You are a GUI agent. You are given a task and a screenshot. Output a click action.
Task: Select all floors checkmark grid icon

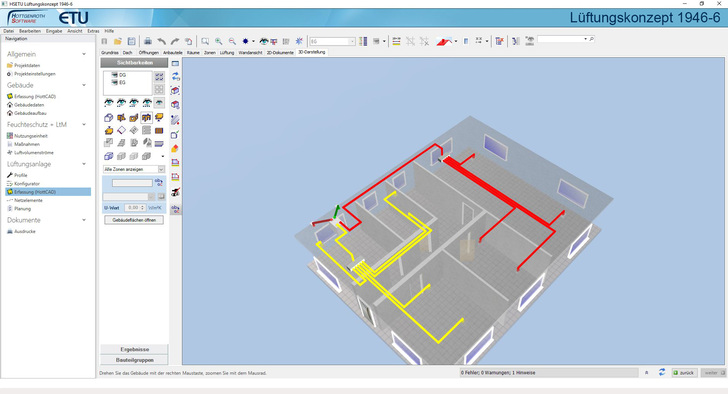tap(159, 77)
